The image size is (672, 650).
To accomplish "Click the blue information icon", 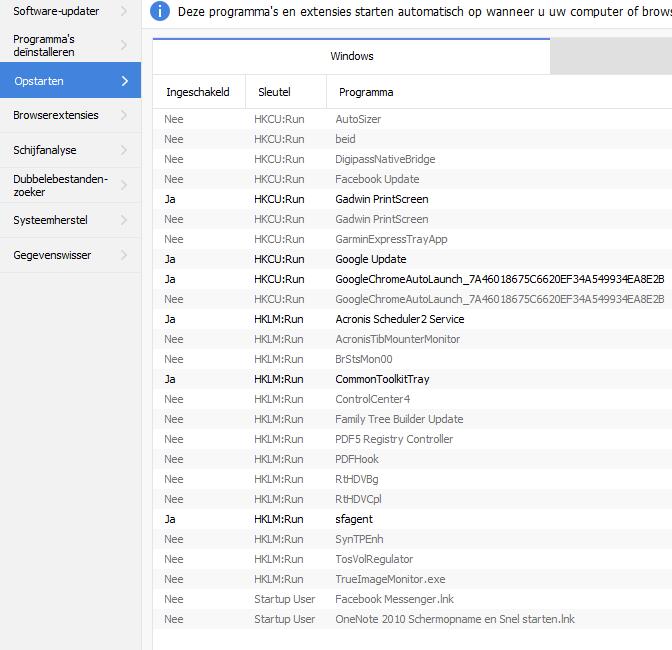I will tap(160, 11).
